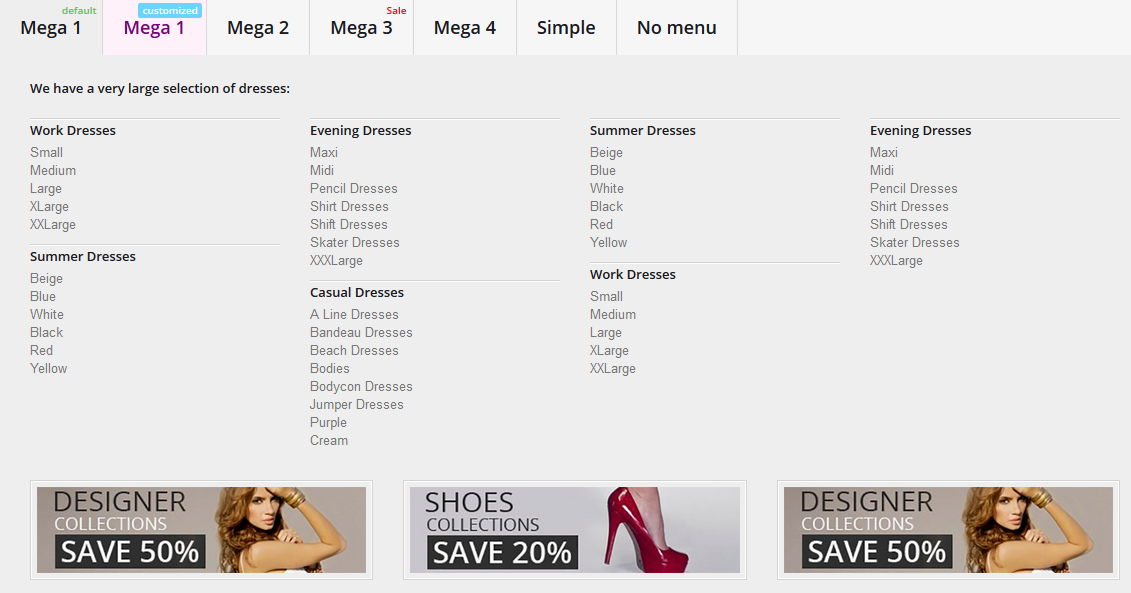Open the Mega 3 Sale tab

361,27
